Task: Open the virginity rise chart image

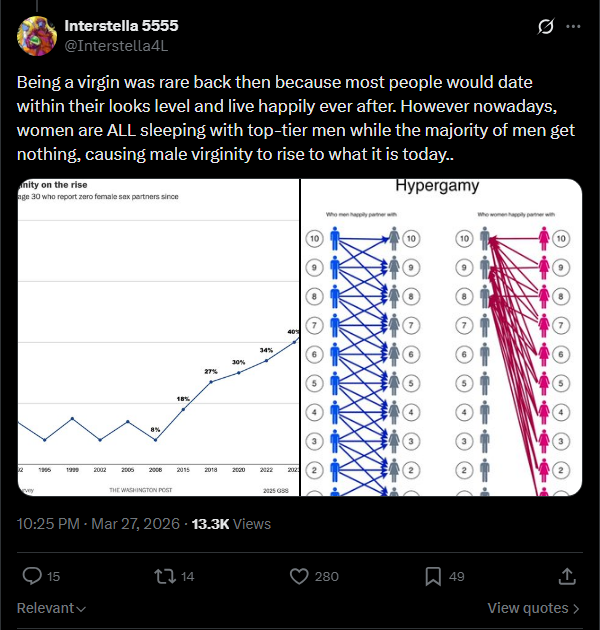Action: tap(158, 337)
